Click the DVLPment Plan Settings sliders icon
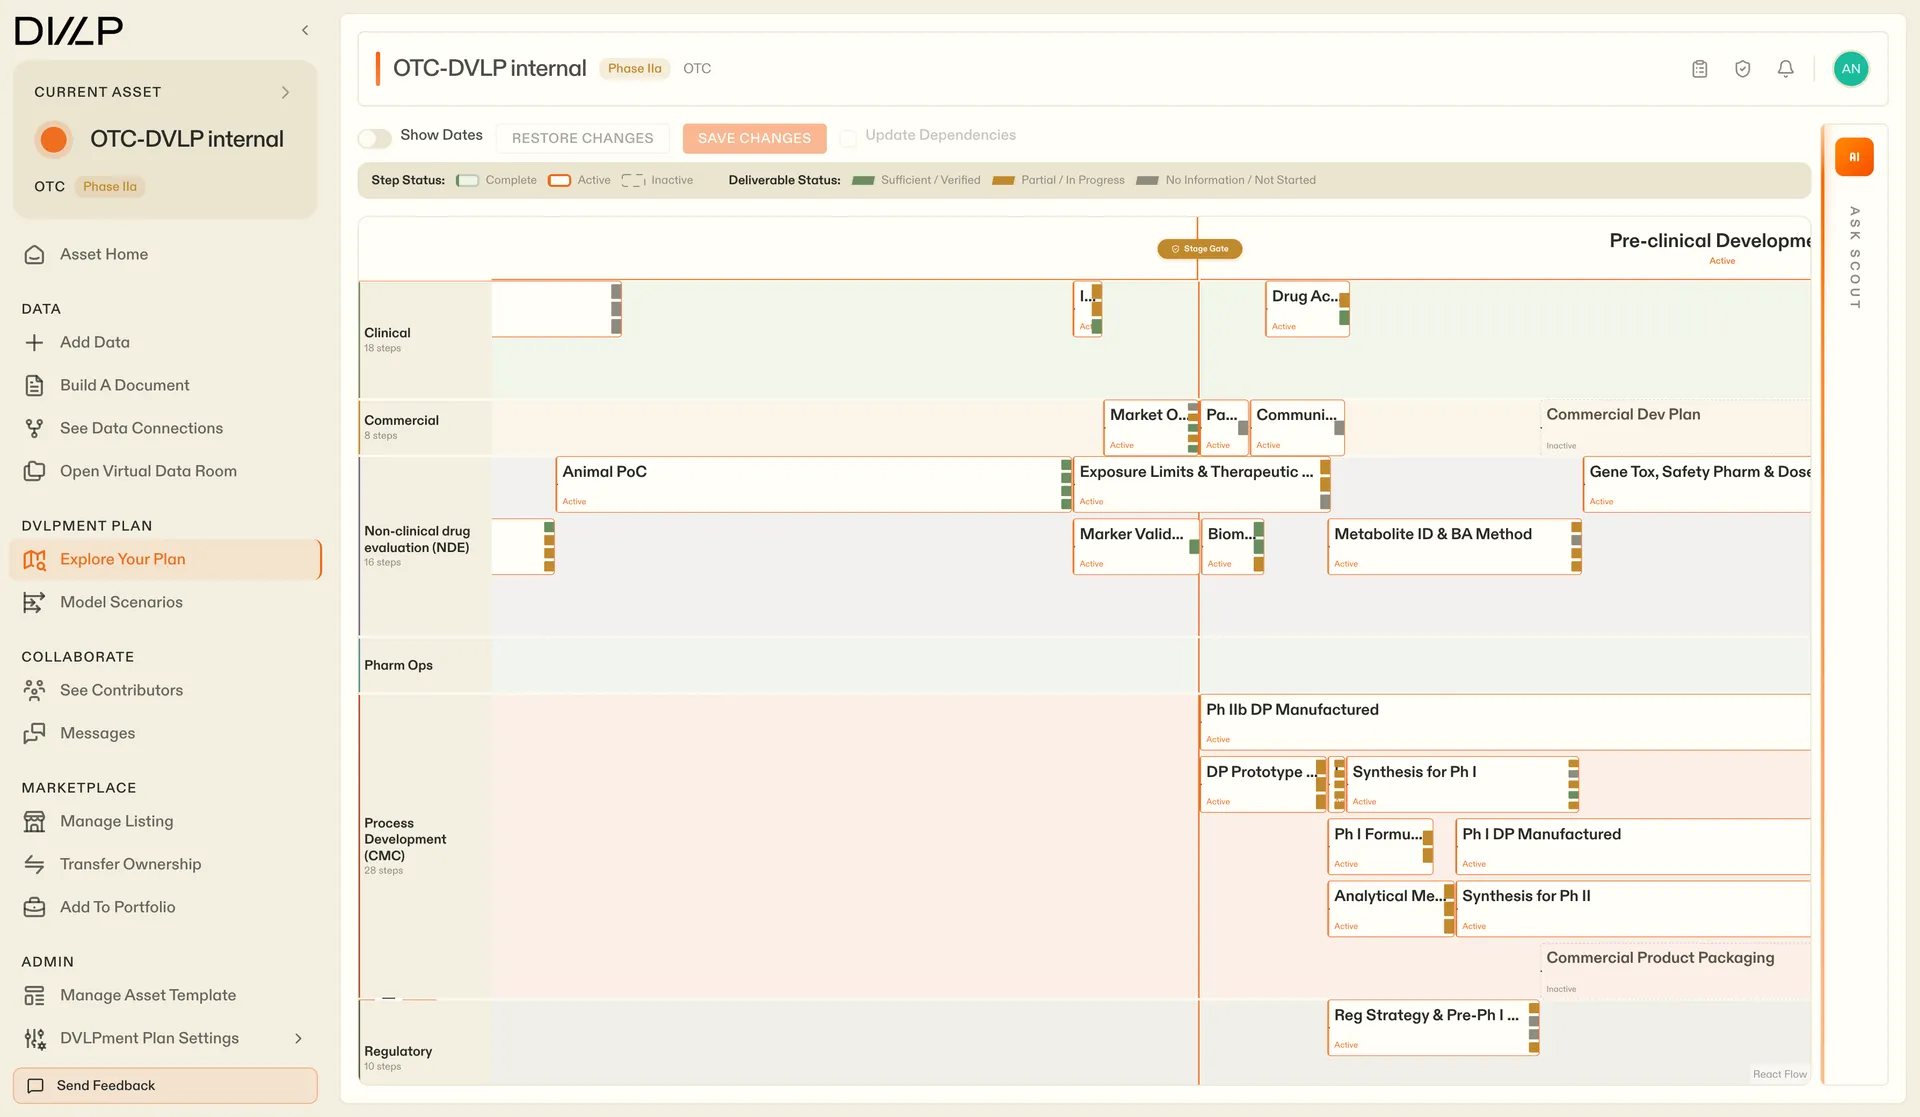This screenshot has width=1920, height=1117. (34, 1039)
